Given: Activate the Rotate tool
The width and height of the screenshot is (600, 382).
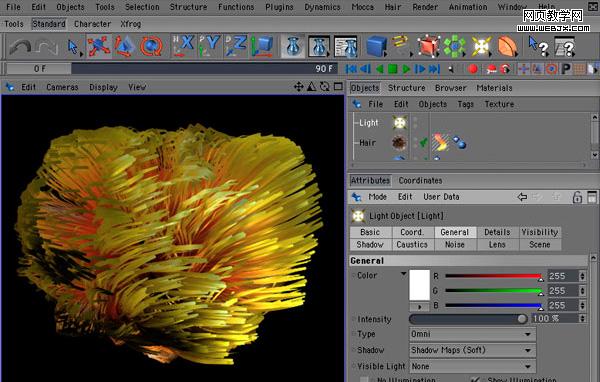Looking at the screenshot, I should [x=151, y=46].
